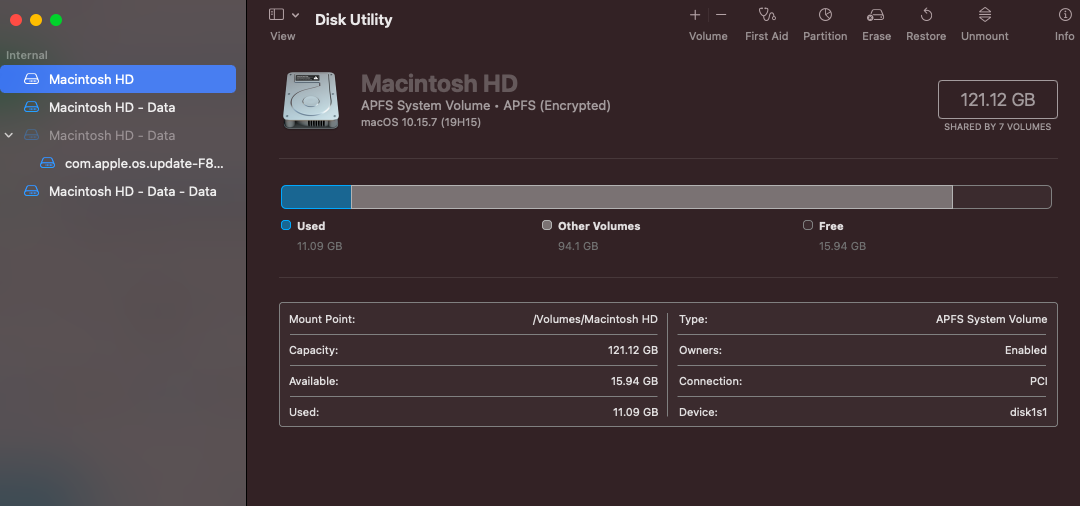Click the Type APFS System Volume value

[992, 319]
